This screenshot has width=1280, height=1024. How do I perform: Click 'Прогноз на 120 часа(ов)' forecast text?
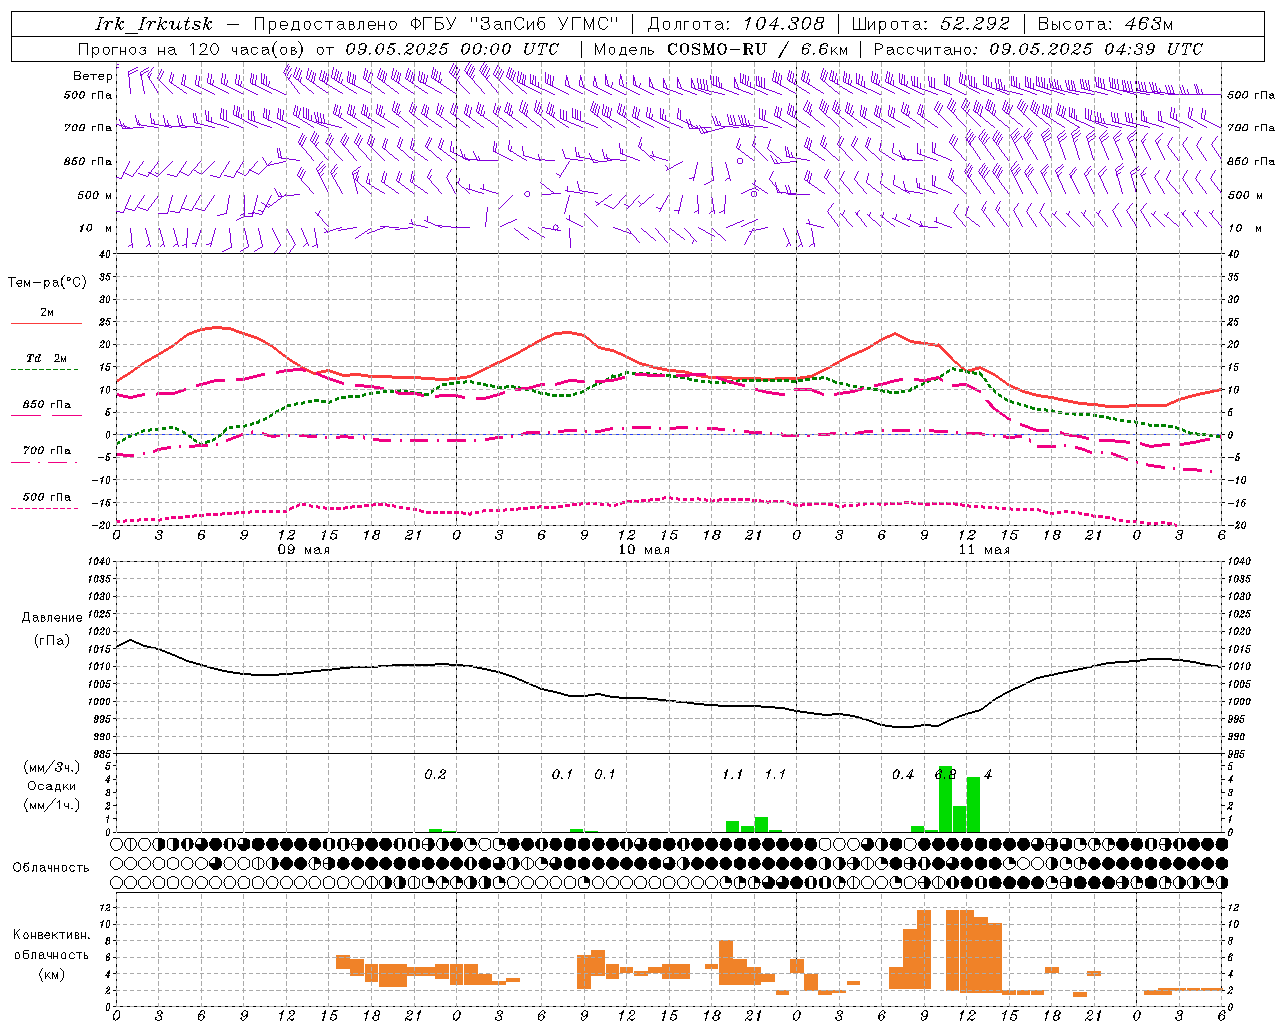(x=192, y=49)
